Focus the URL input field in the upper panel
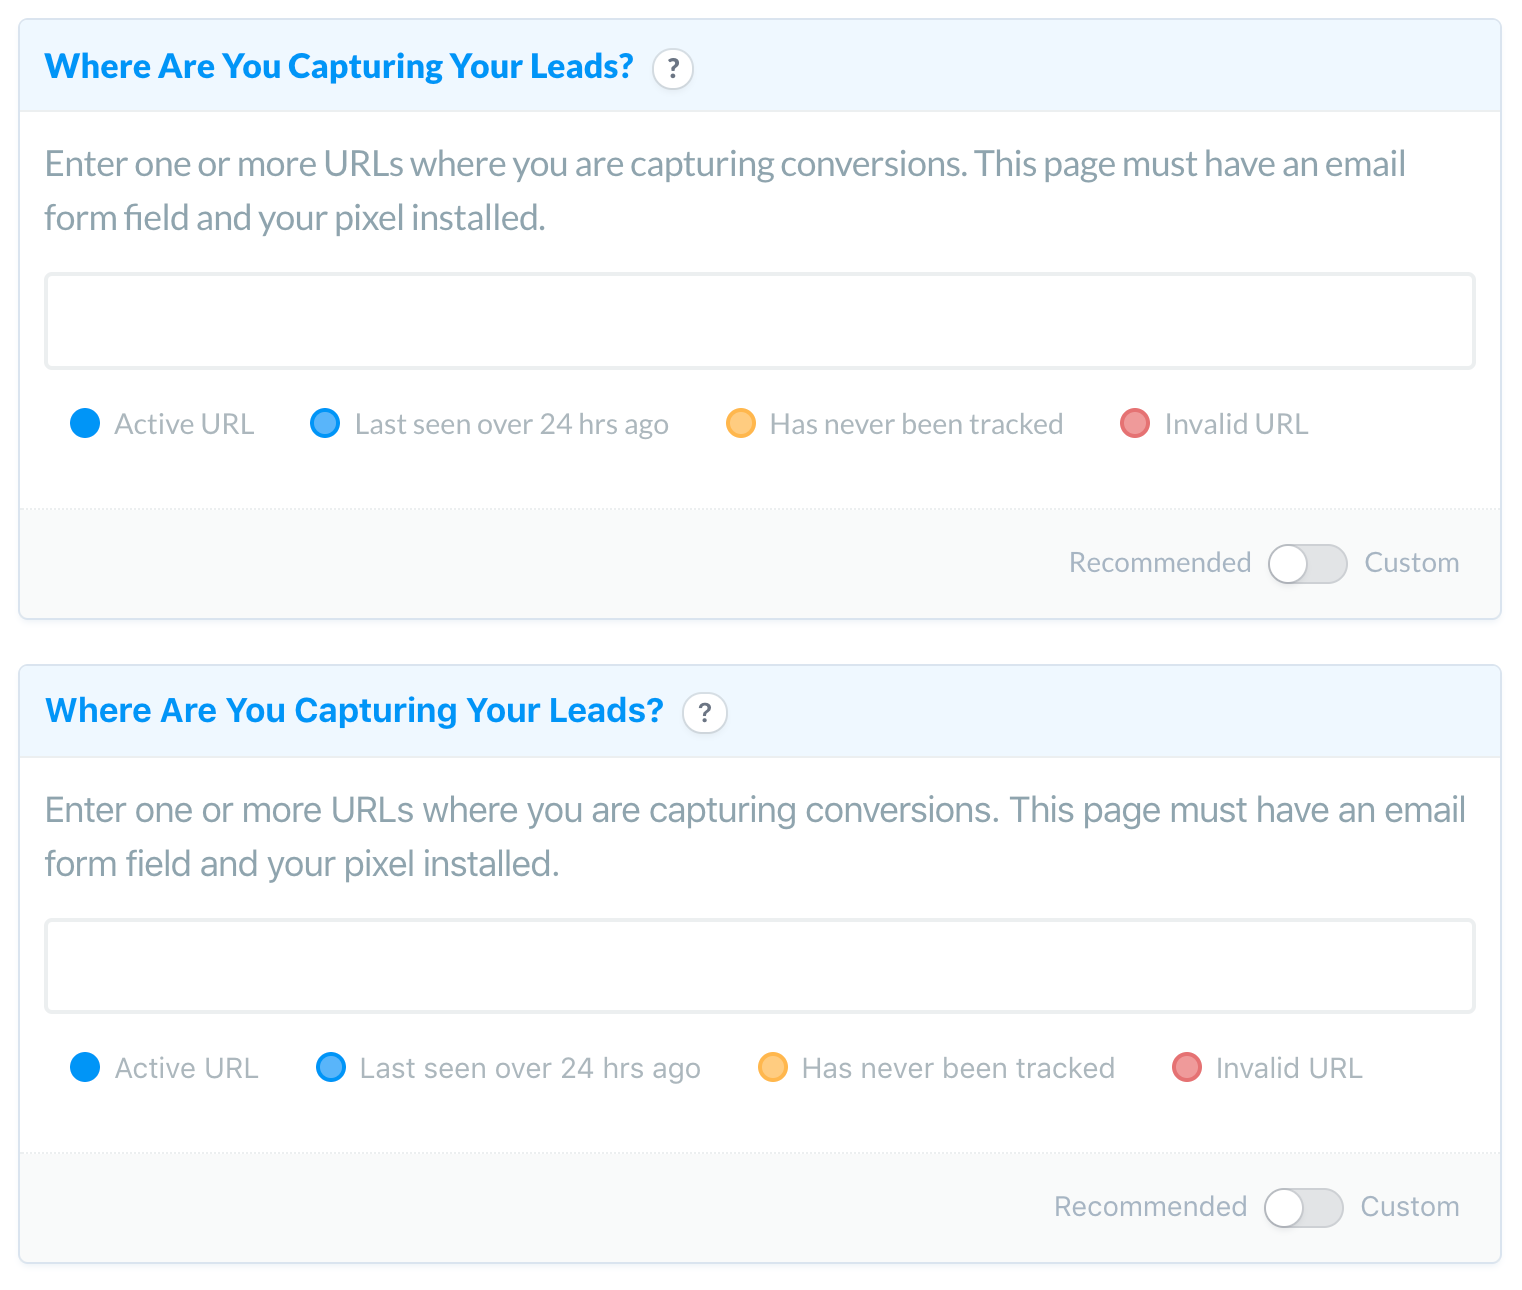1522x1290 pixels. pos(760,321)
